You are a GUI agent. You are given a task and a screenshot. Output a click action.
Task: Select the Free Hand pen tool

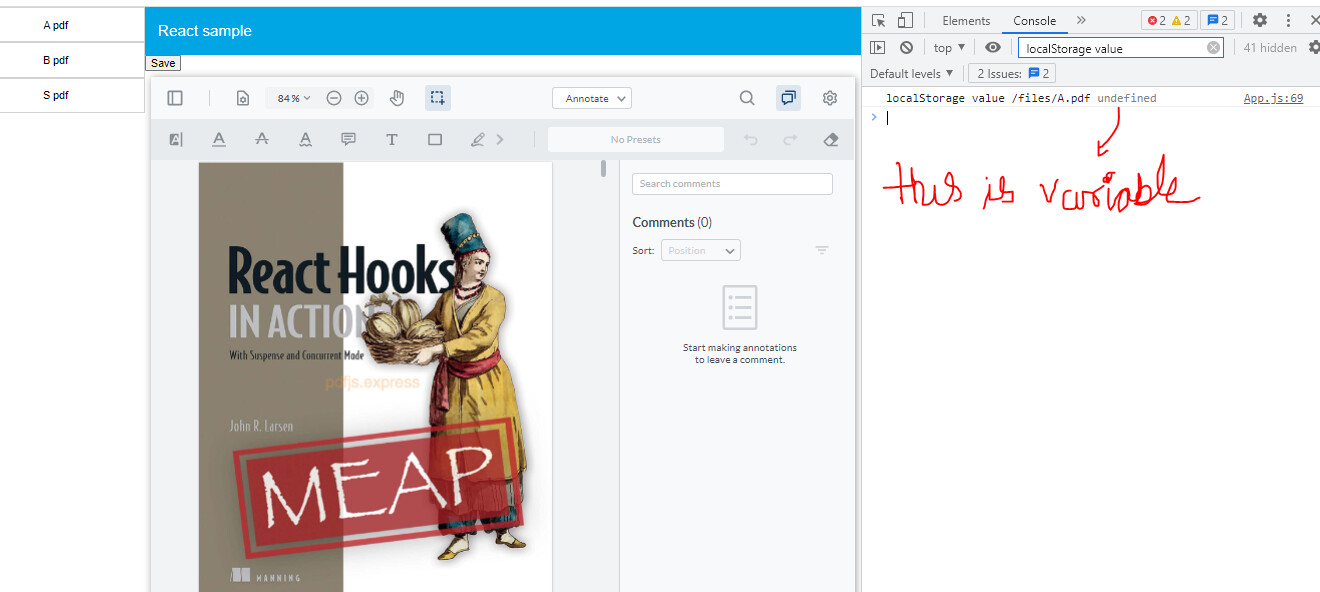point(478,140)
